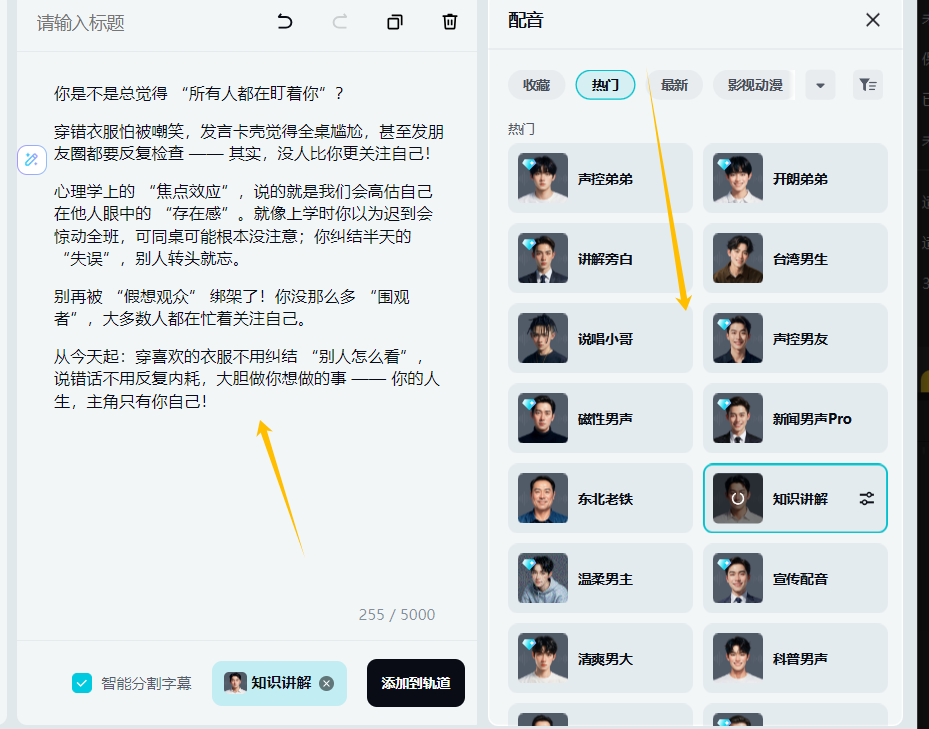The width and height of the screenshot is (929, 729).
Task: Expand more voice categories dropdown arrow
Action: pos(820,85)
